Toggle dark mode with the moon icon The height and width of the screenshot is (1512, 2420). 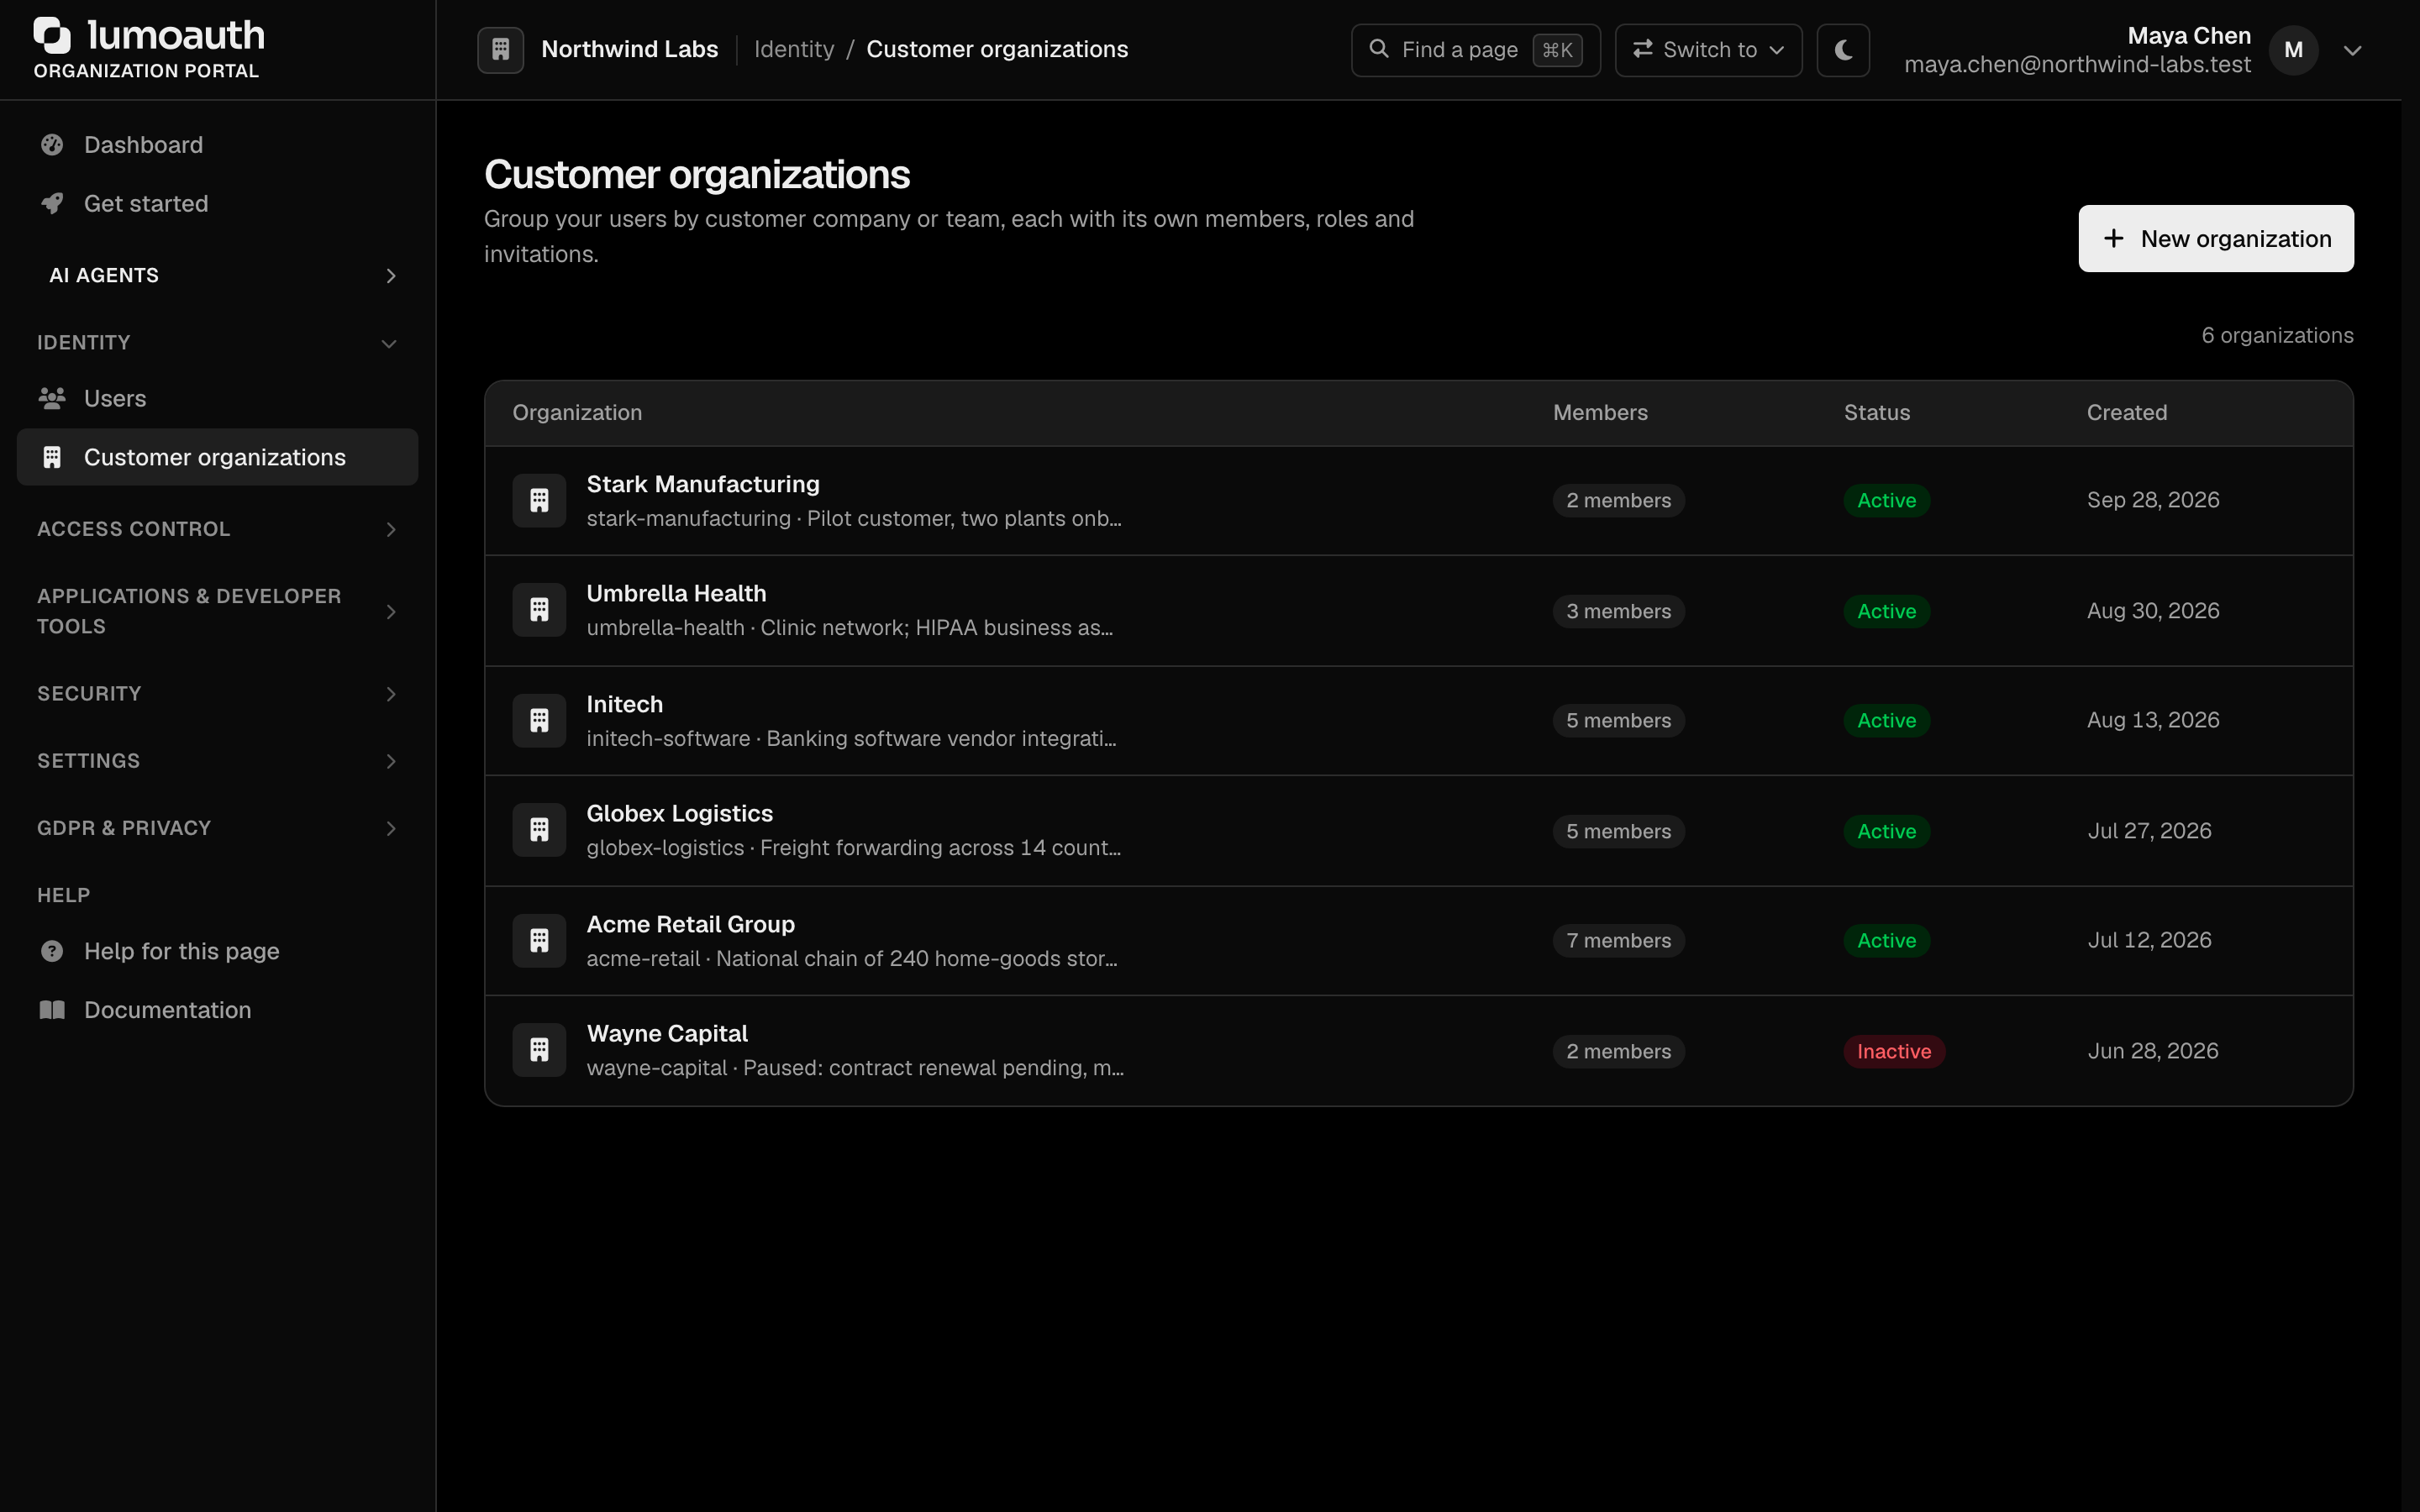click(x=1843, y=50)
